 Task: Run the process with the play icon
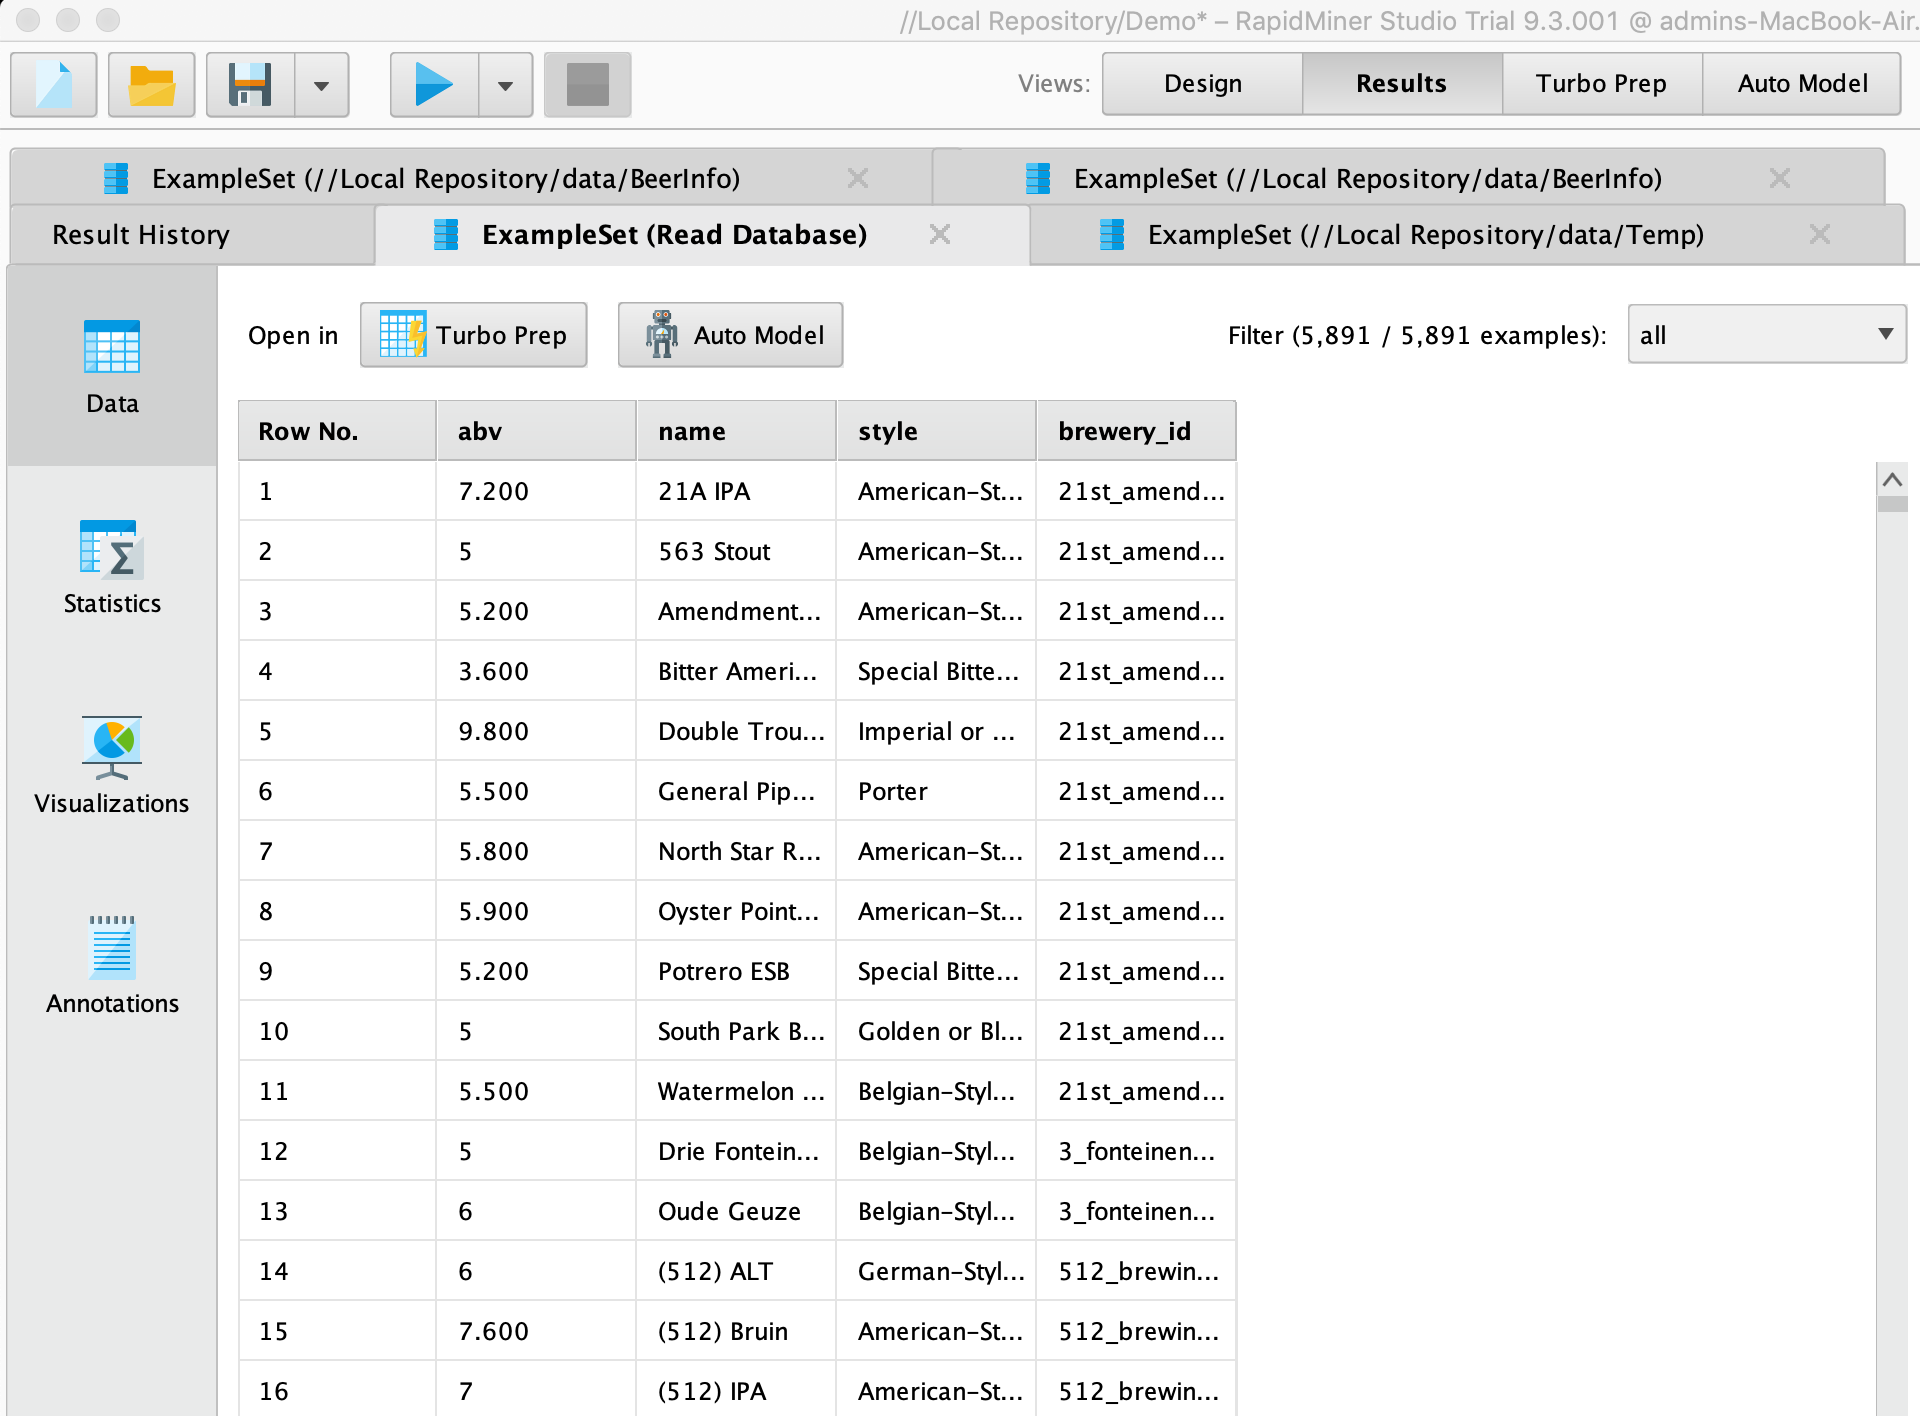(432, 85)
